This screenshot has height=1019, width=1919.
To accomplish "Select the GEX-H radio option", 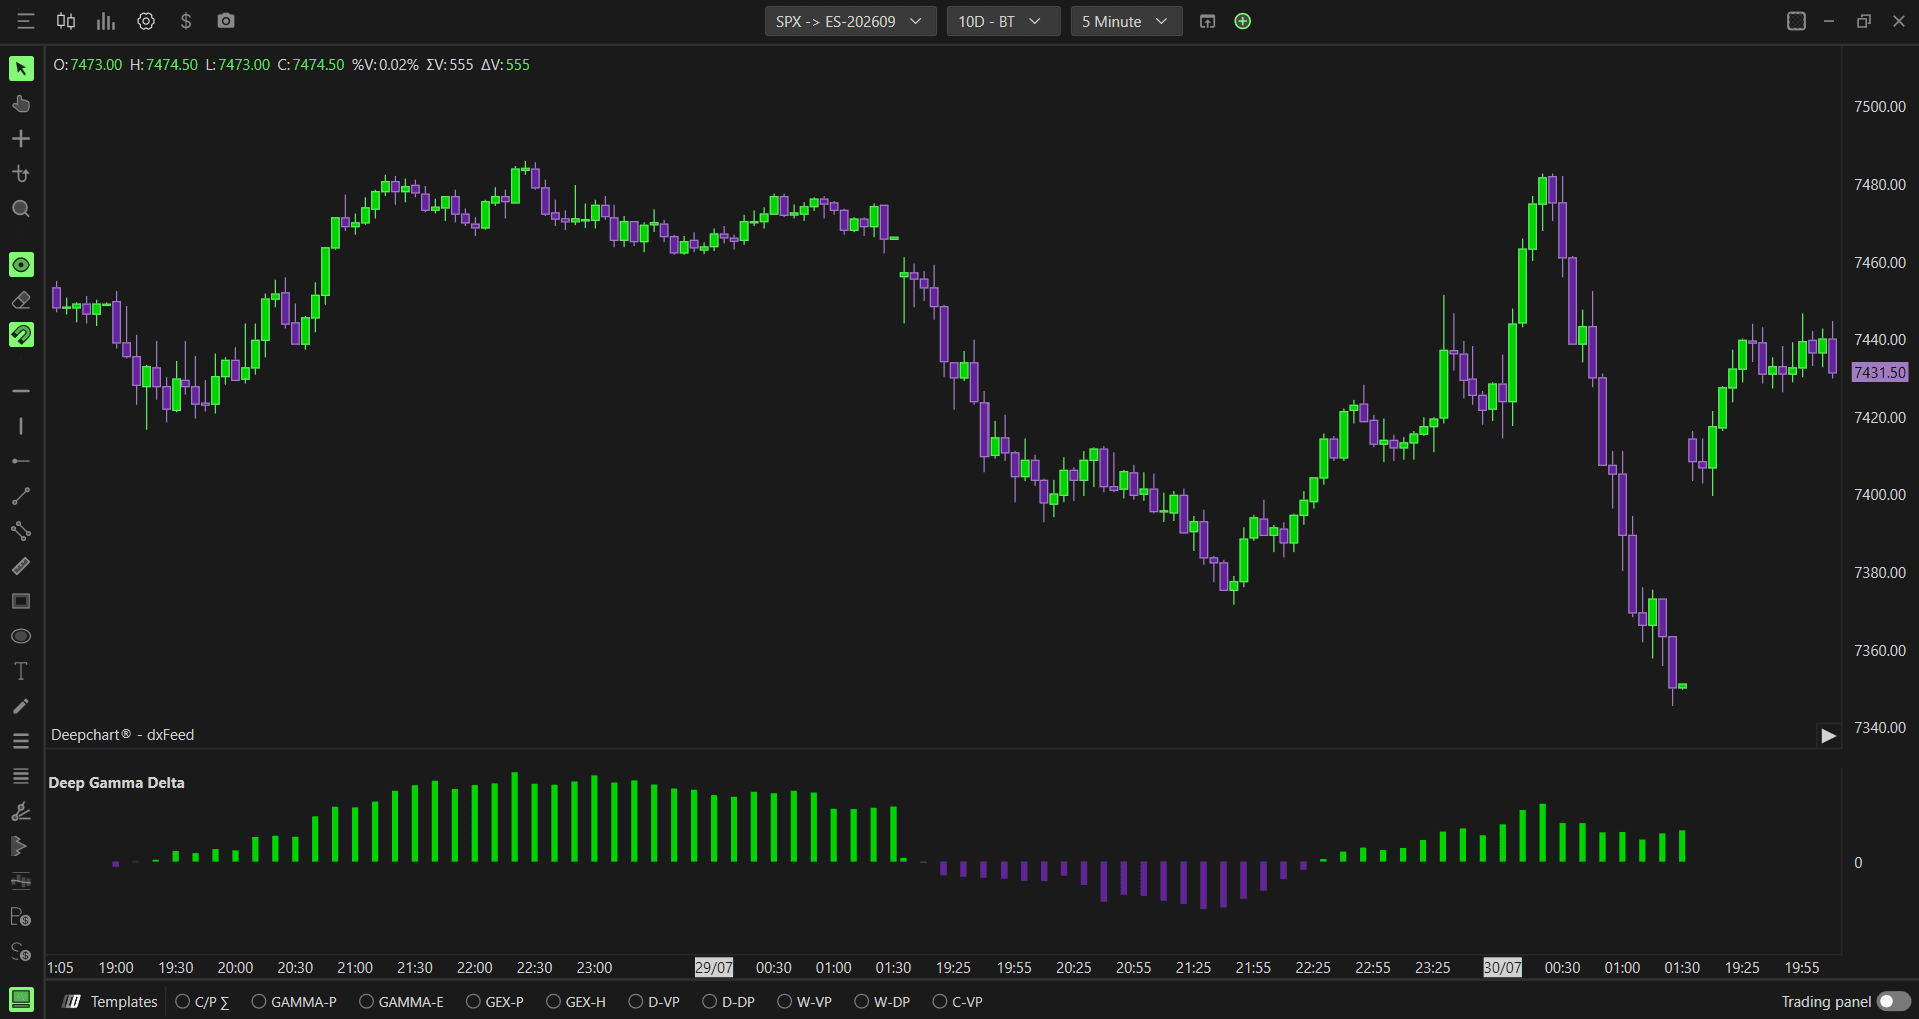I will pyautogui.click(x=576, y=1001).
